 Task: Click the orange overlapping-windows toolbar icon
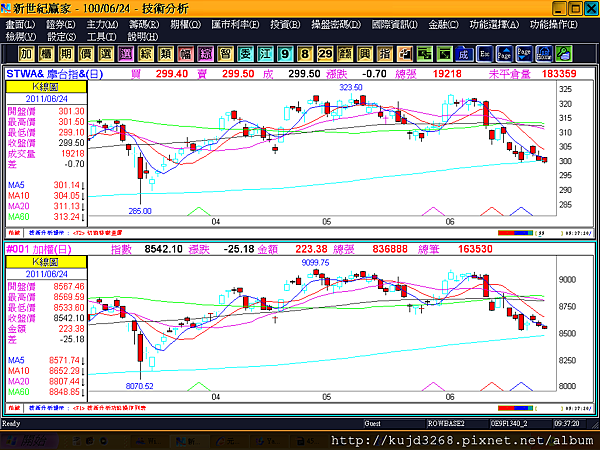pos(404,54)
